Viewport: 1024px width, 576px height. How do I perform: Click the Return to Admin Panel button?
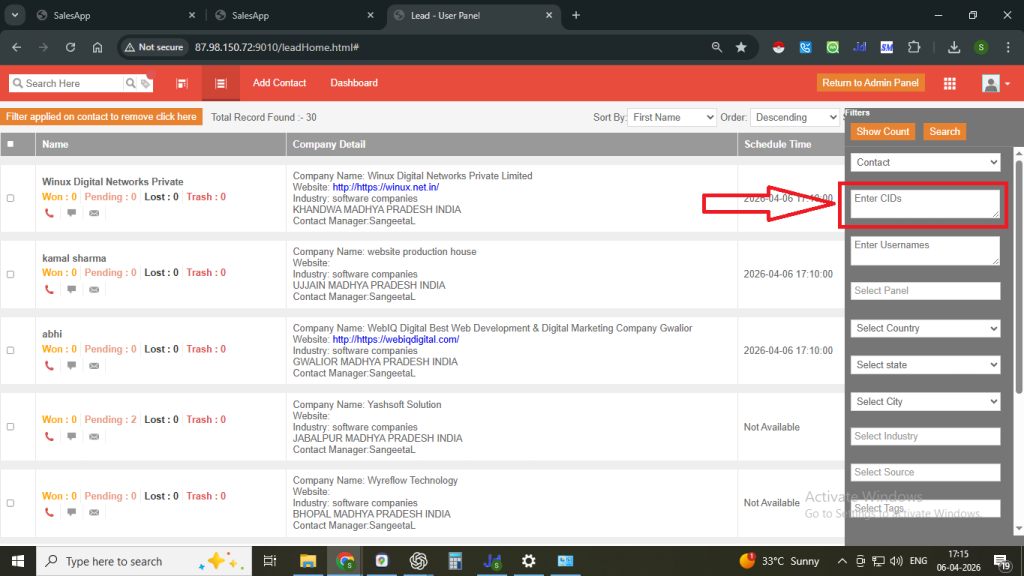[871, 83]
